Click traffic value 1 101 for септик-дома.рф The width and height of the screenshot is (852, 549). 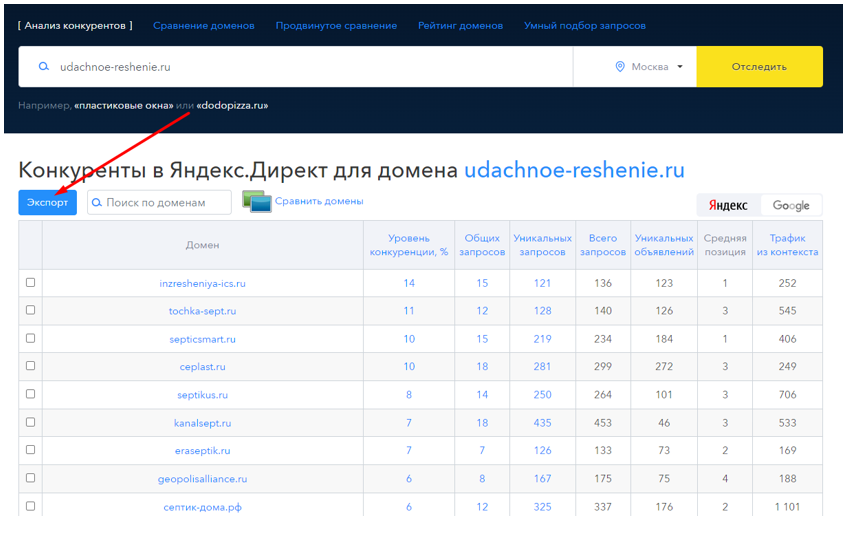pos(787,507)
